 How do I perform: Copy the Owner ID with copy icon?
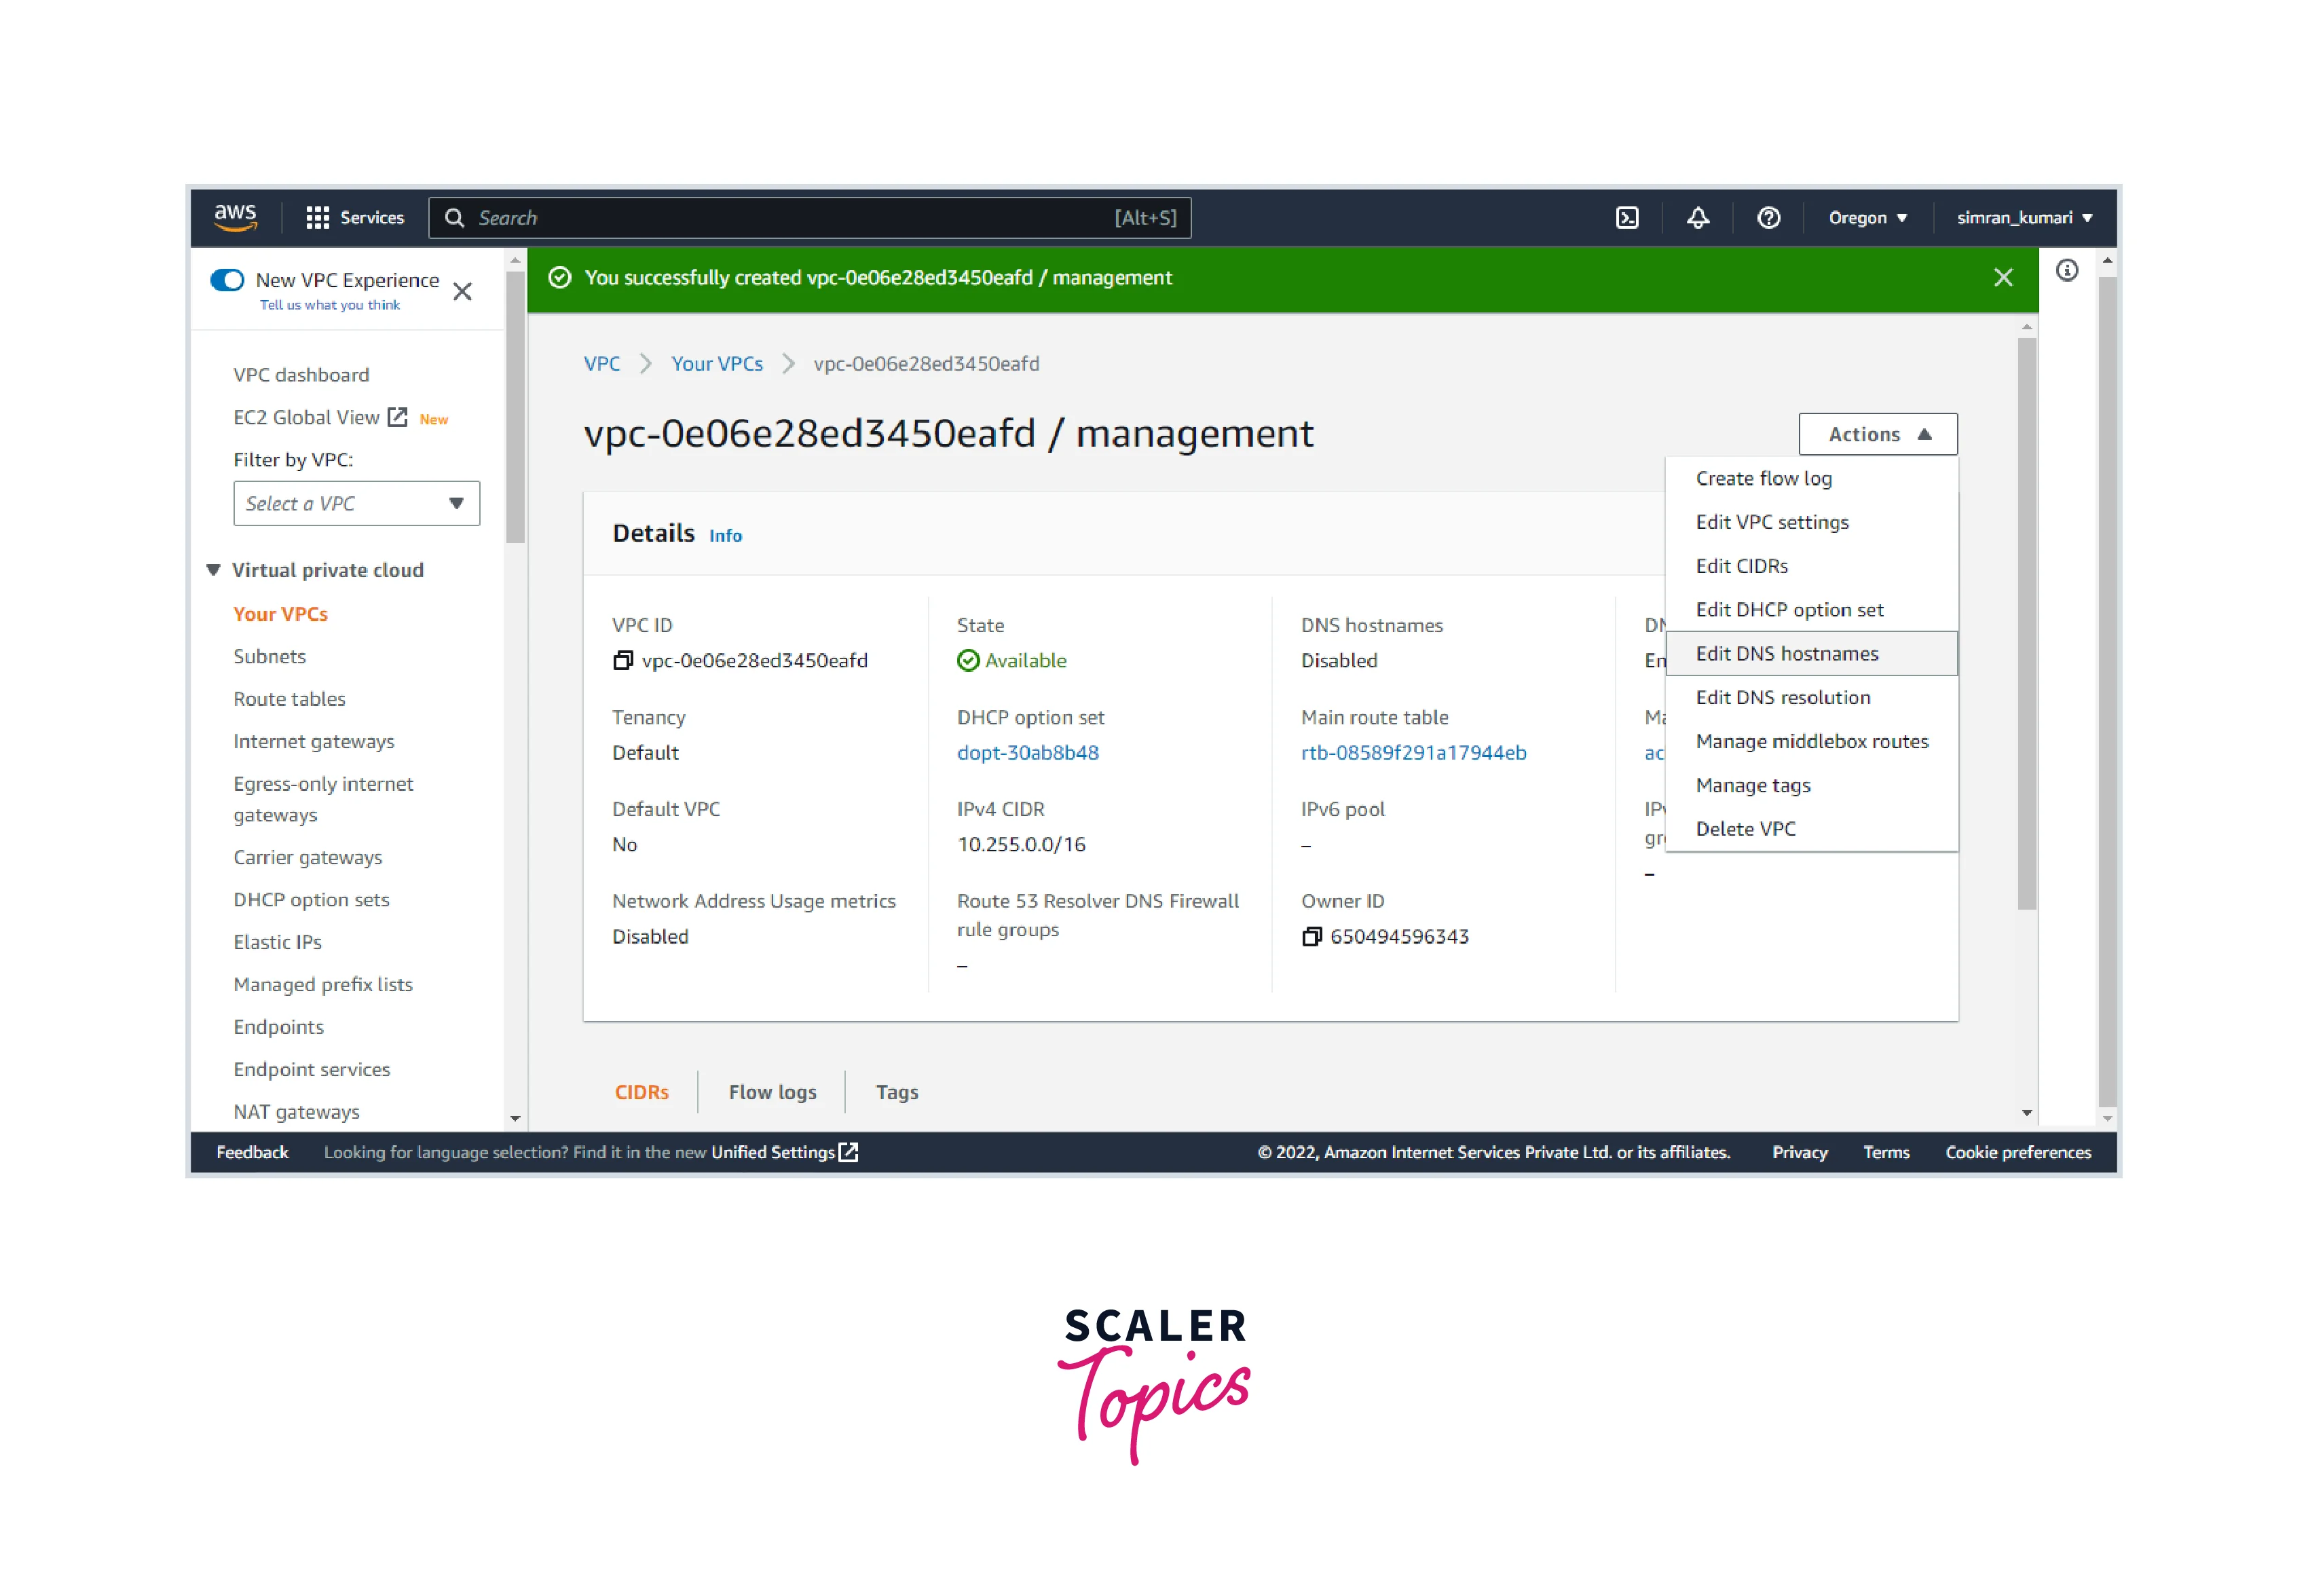click(1311, 937)
